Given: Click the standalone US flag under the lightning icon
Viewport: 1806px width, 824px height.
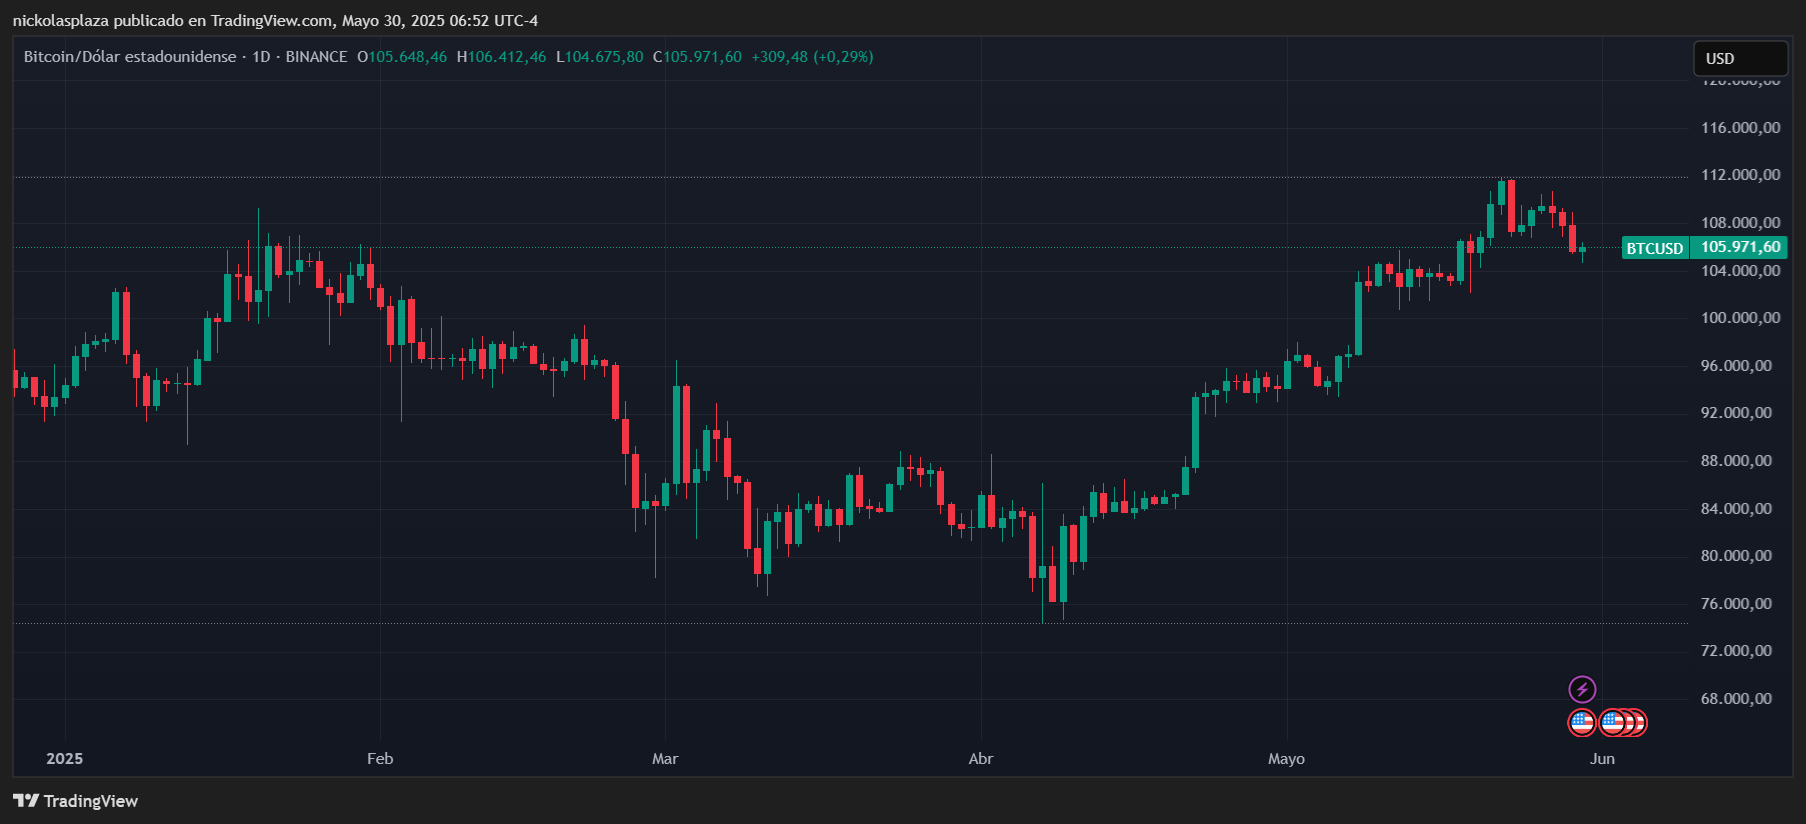Looking at the screenshot, I should point(1582,722).
